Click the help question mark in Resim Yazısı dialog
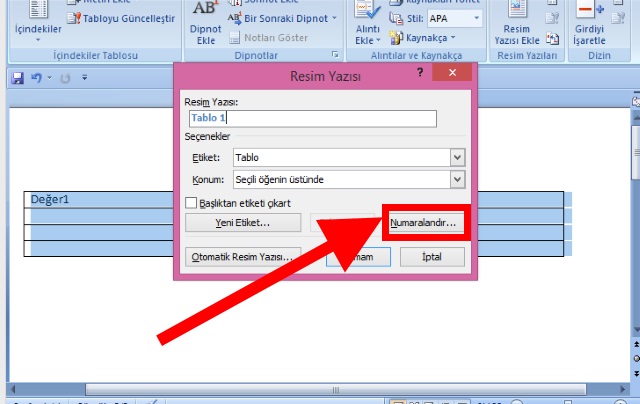The width and height of the screenshot is (640, 404). [420, 73]
